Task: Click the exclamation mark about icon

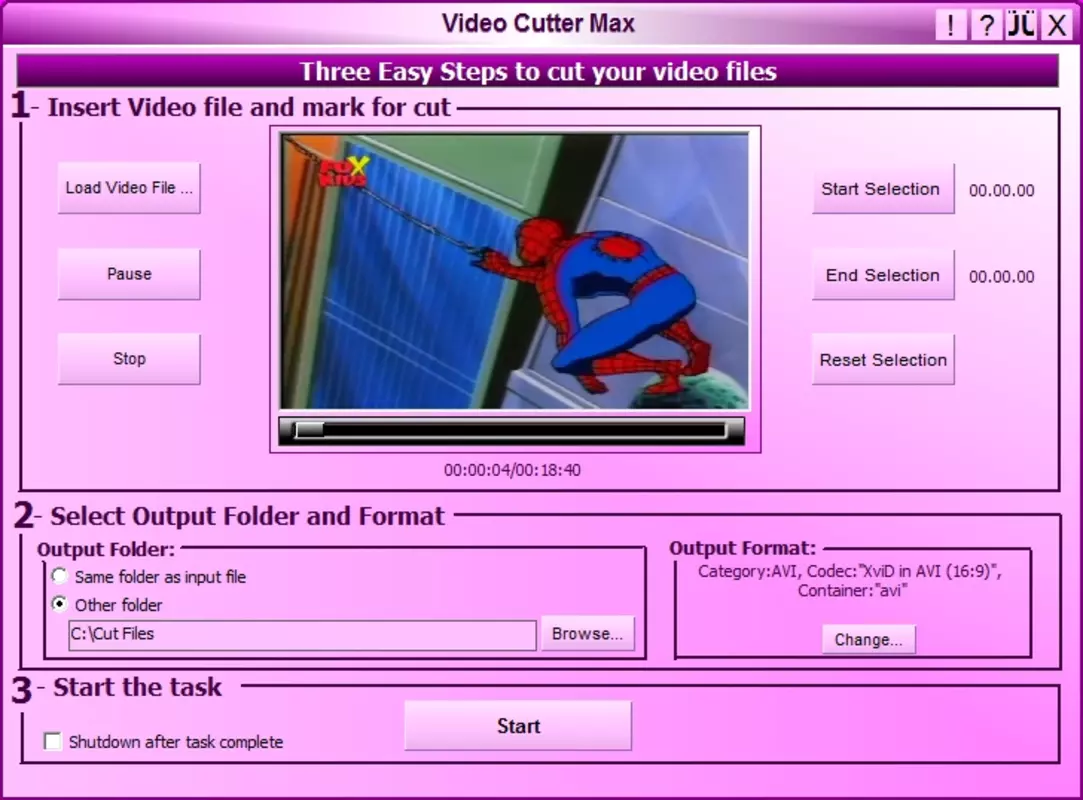Action: coord(951,26)
